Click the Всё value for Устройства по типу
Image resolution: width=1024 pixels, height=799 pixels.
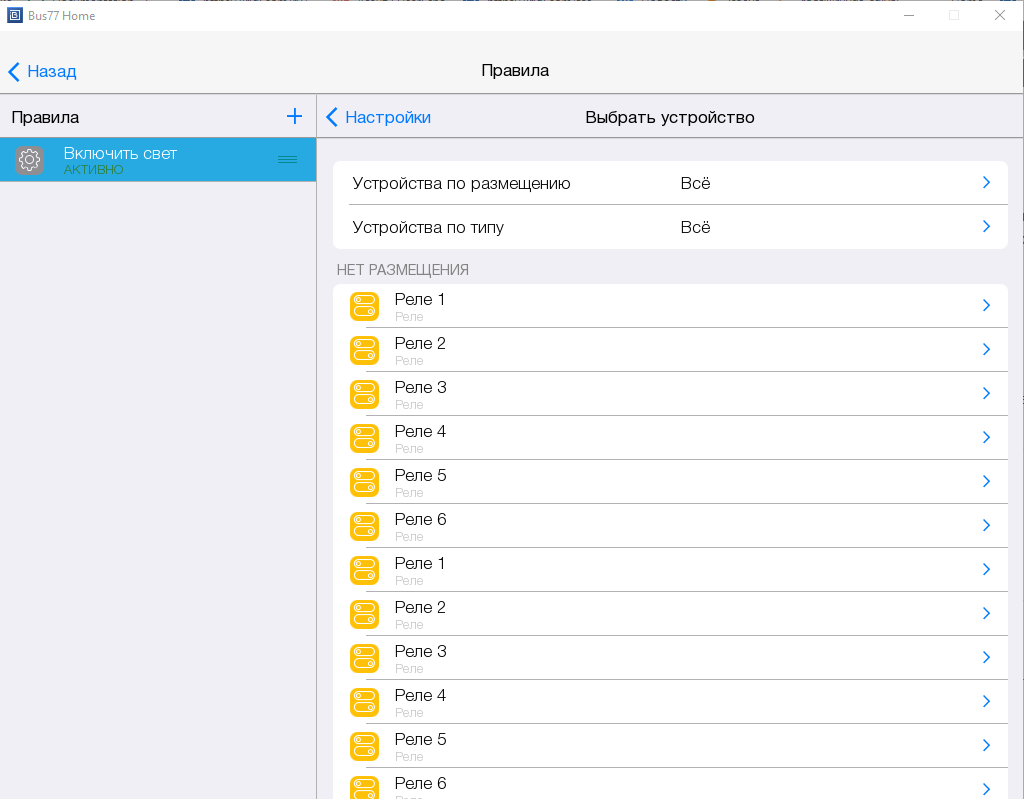[x=695, y=227]
